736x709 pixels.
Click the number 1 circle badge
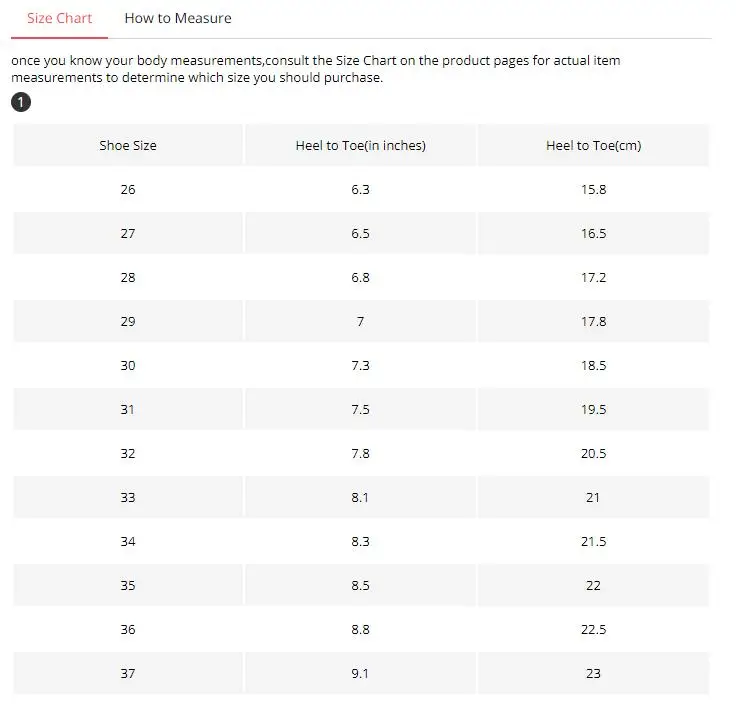pos(21,102)
